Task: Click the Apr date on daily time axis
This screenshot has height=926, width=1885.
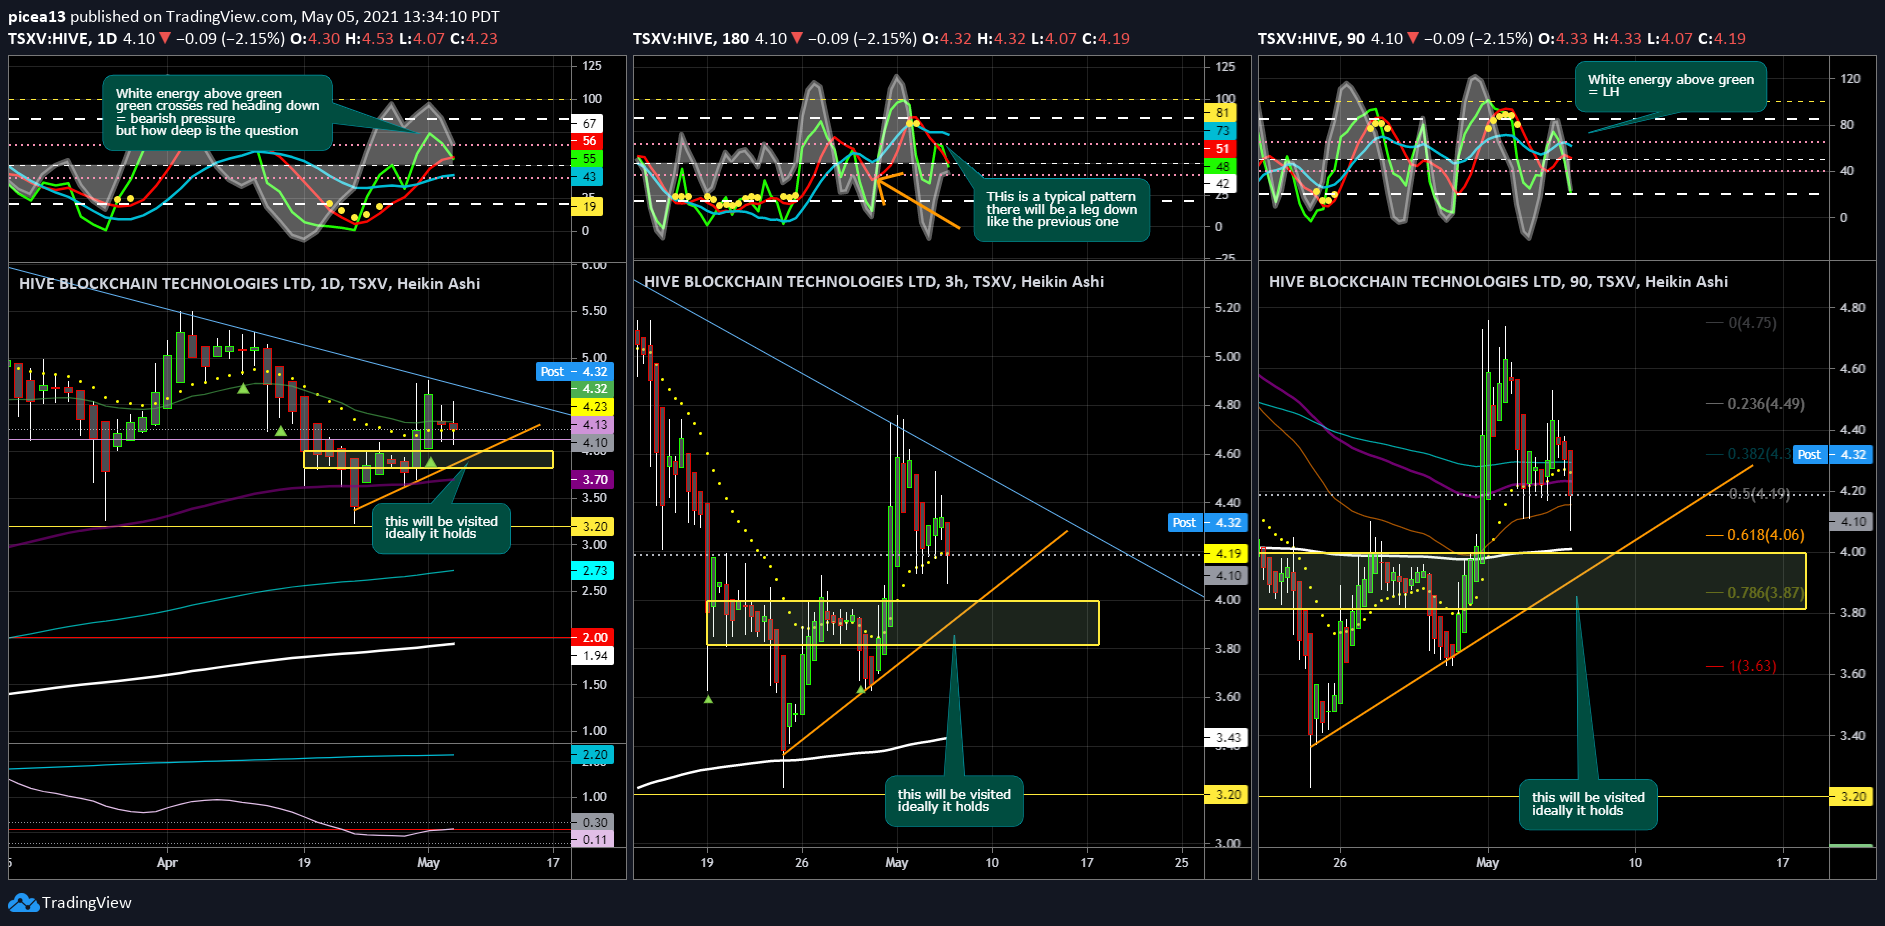Action: (167, 863)
